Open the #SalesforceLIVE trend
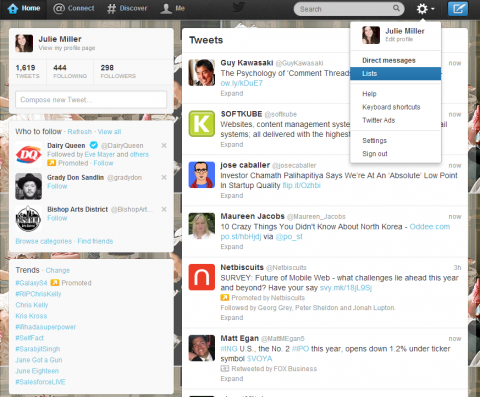 [40, 382]
